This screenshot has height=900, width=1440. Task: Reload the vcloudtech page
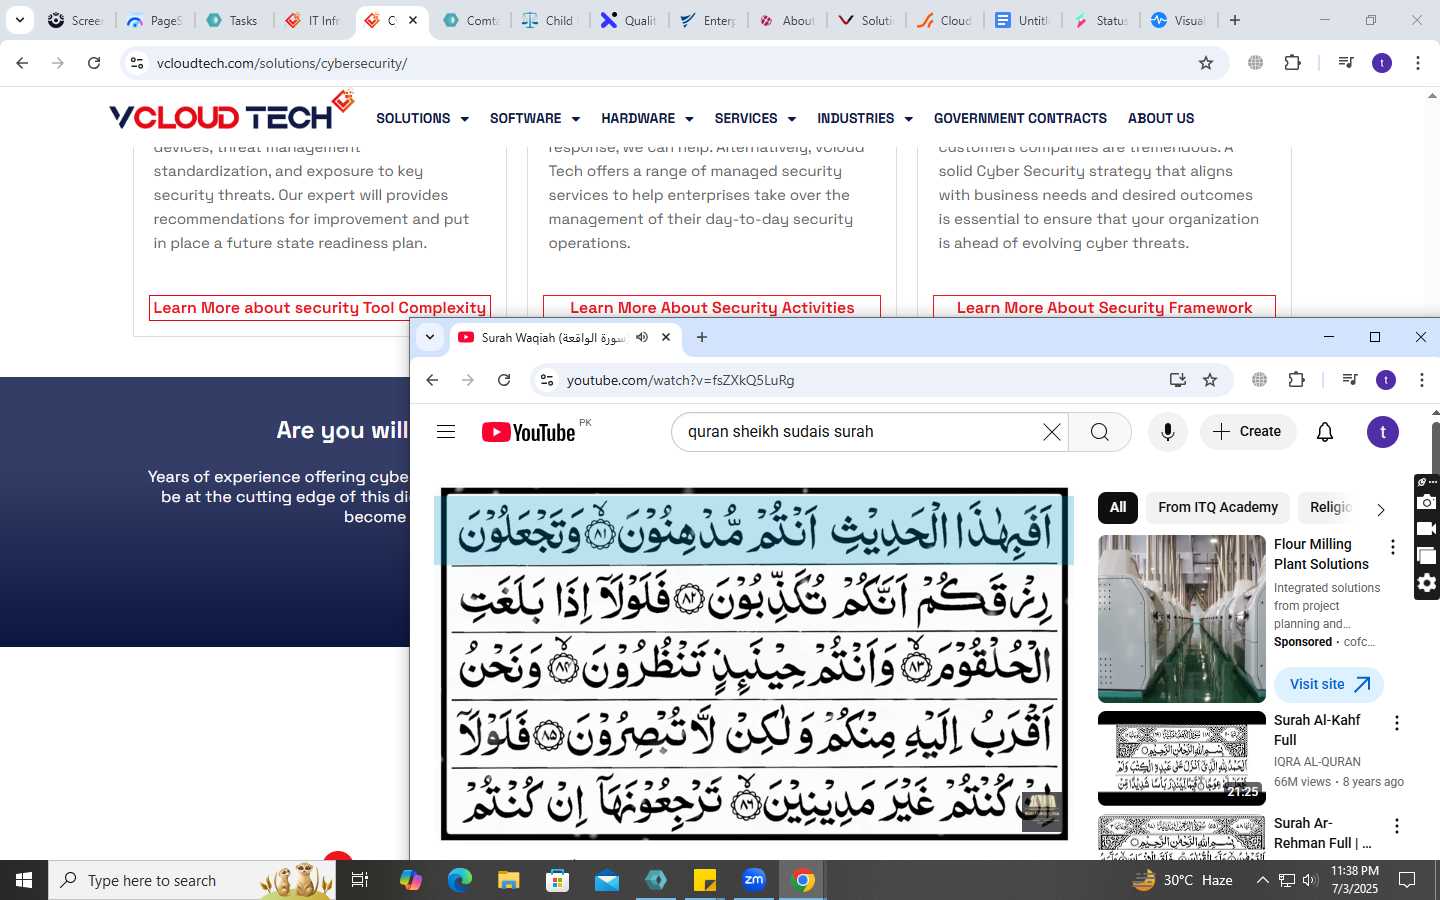click(x=94, y=63)
